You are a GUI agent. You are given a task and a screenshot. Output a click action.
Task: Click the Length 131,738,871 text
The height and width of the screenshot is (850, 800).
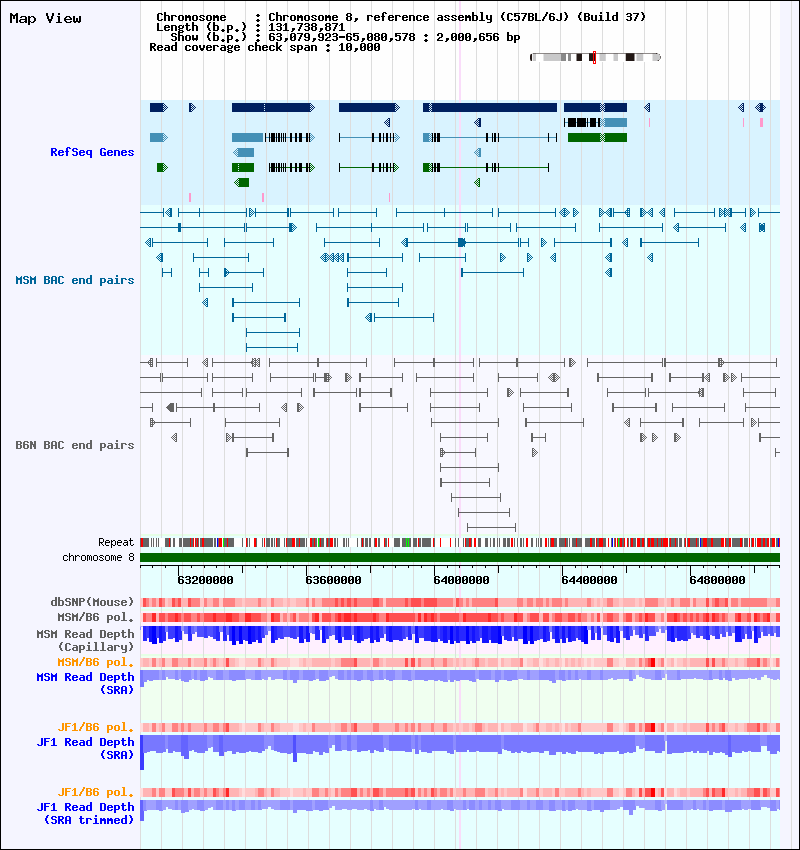250,27
